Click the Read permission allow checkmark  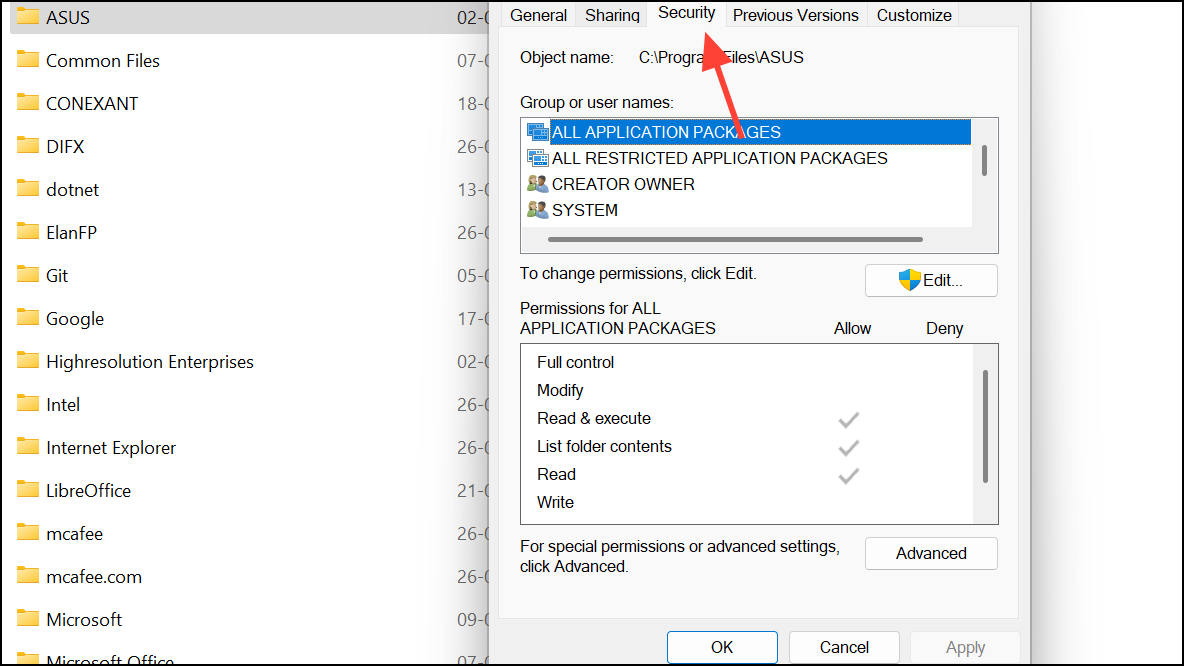point(849,476)
